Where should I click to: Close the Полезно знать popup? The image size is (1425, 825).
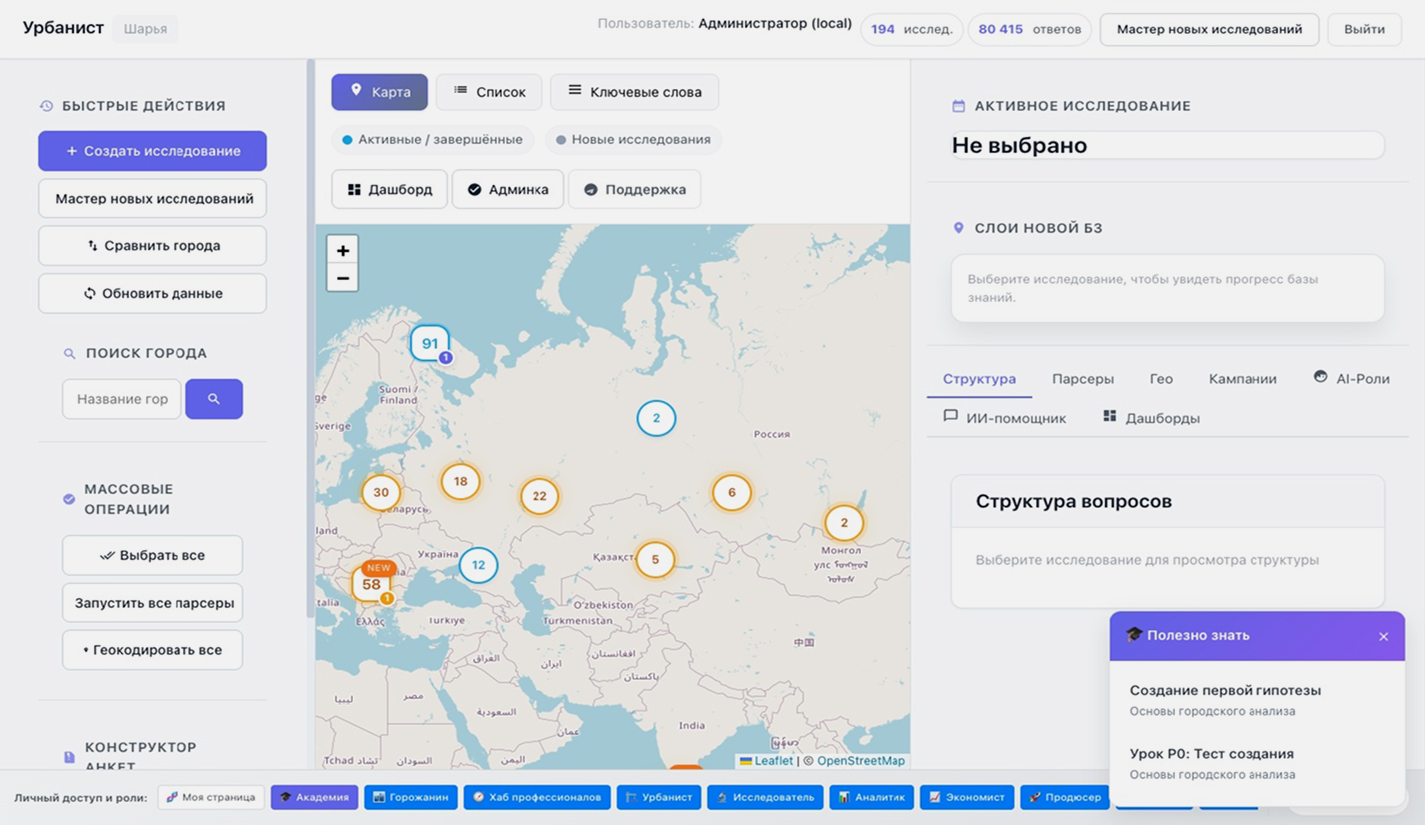[x=1383, y=636]
